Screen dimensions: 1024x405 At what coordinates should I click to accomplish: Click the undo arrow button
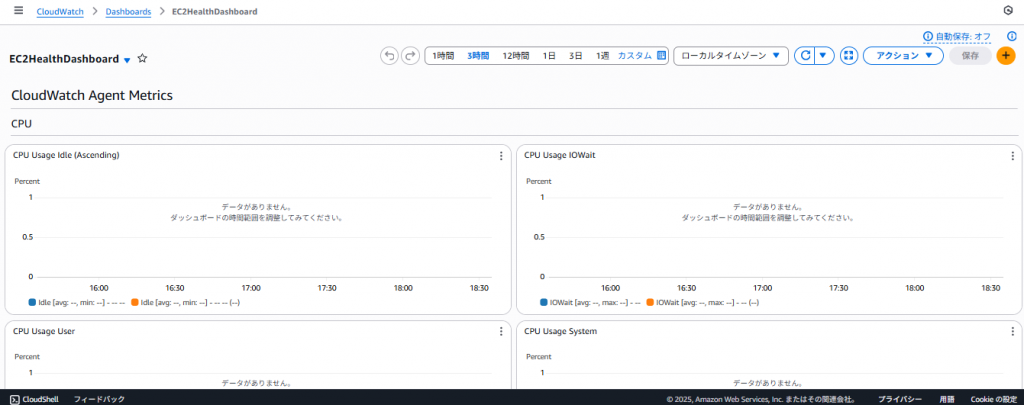pos(389,56)
